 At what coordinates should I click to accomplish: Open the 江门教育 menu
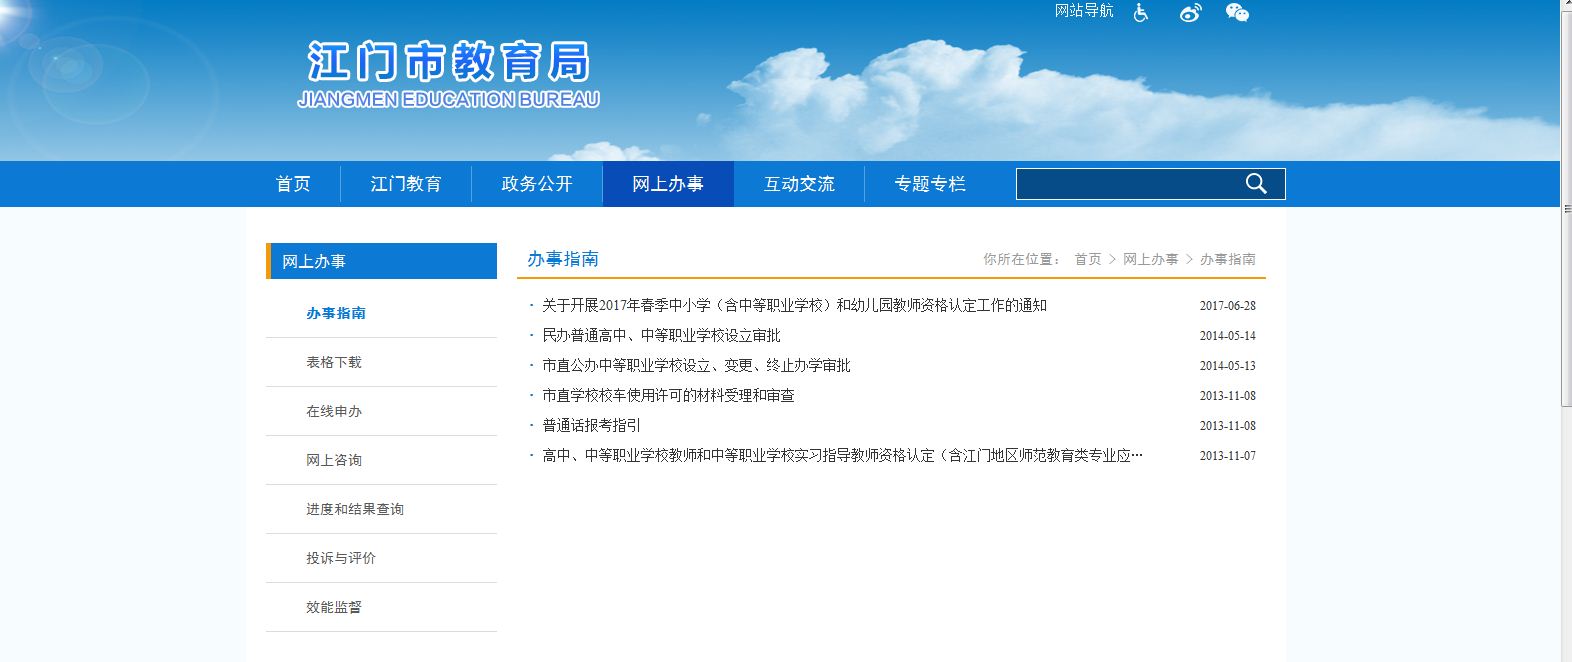406,184
